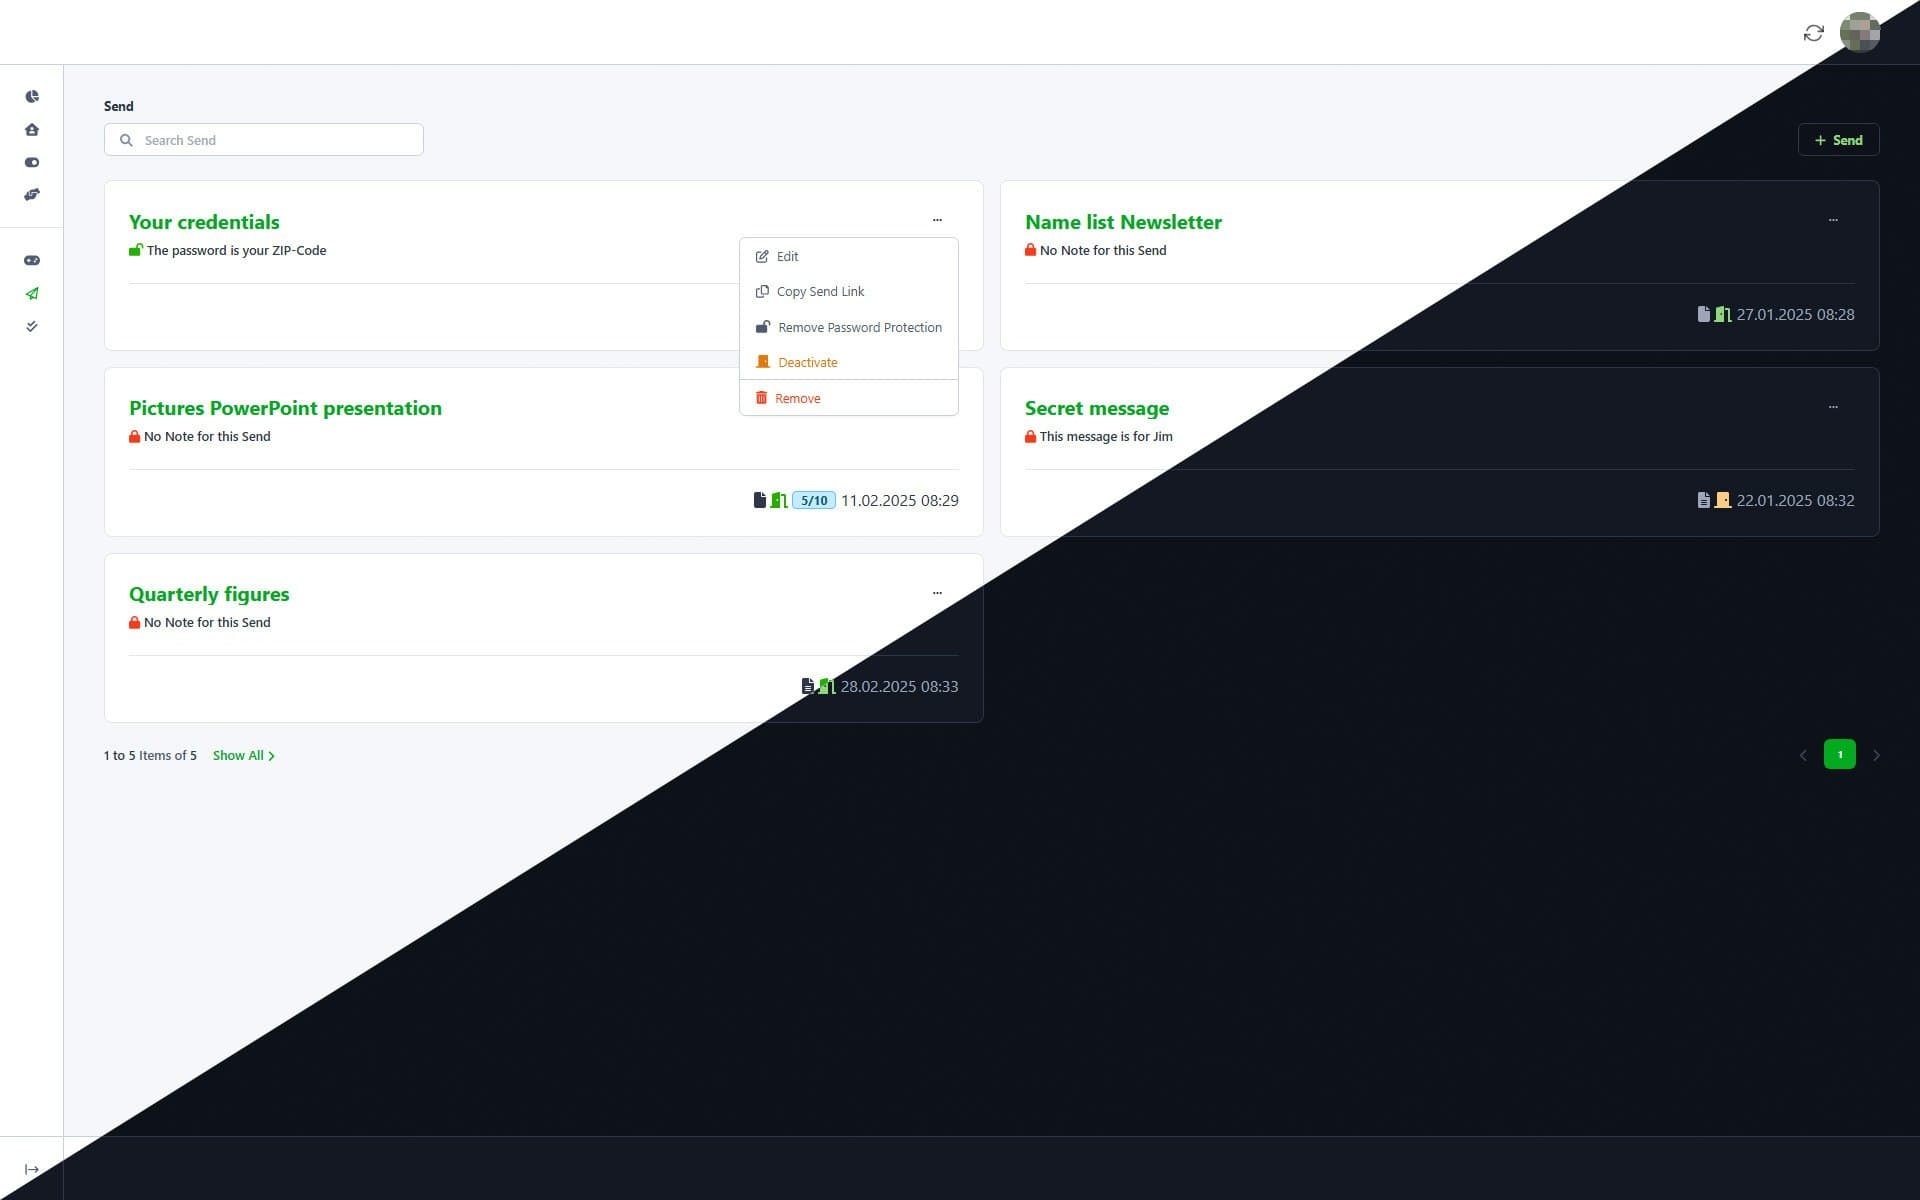Click the + Send button
The image size is (1920, 1200).
click(x=1838, y=139)
